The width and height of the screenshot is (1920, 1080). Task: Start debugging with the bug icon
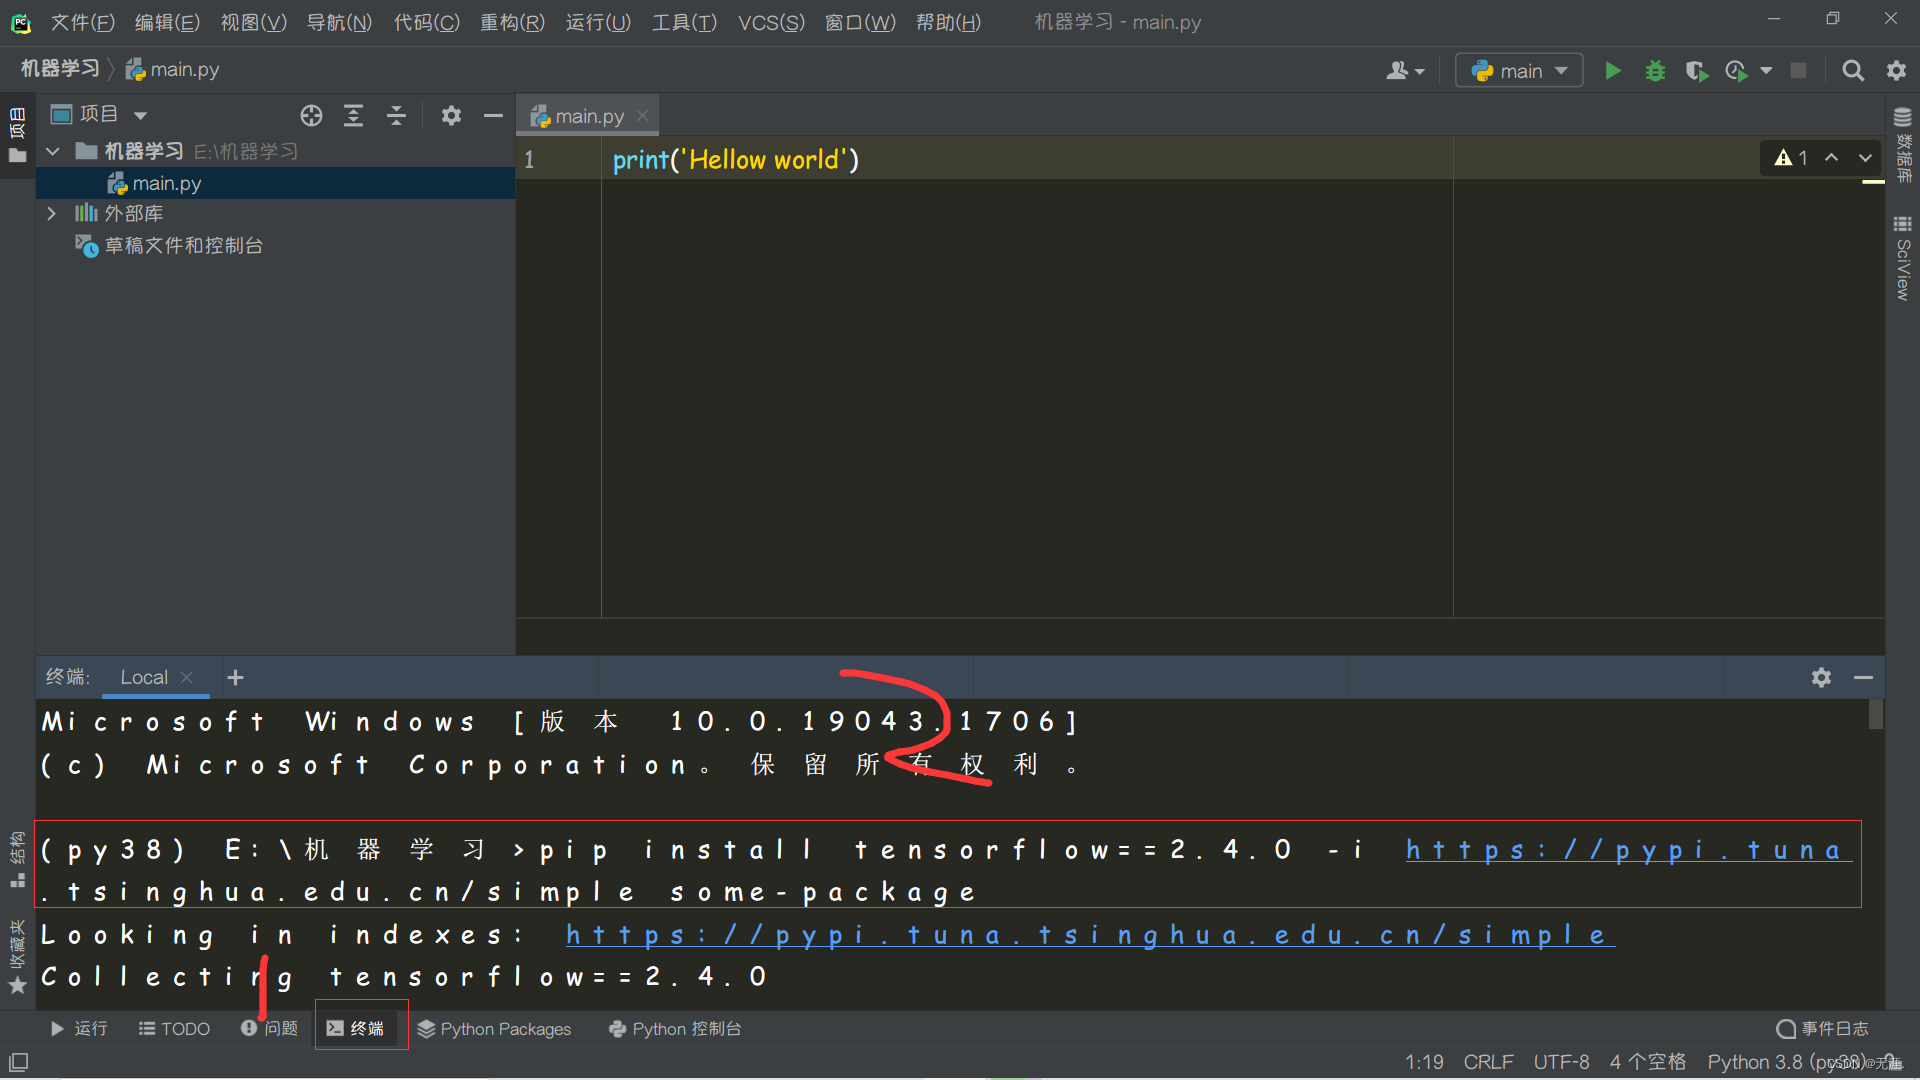pos(1655,71)
